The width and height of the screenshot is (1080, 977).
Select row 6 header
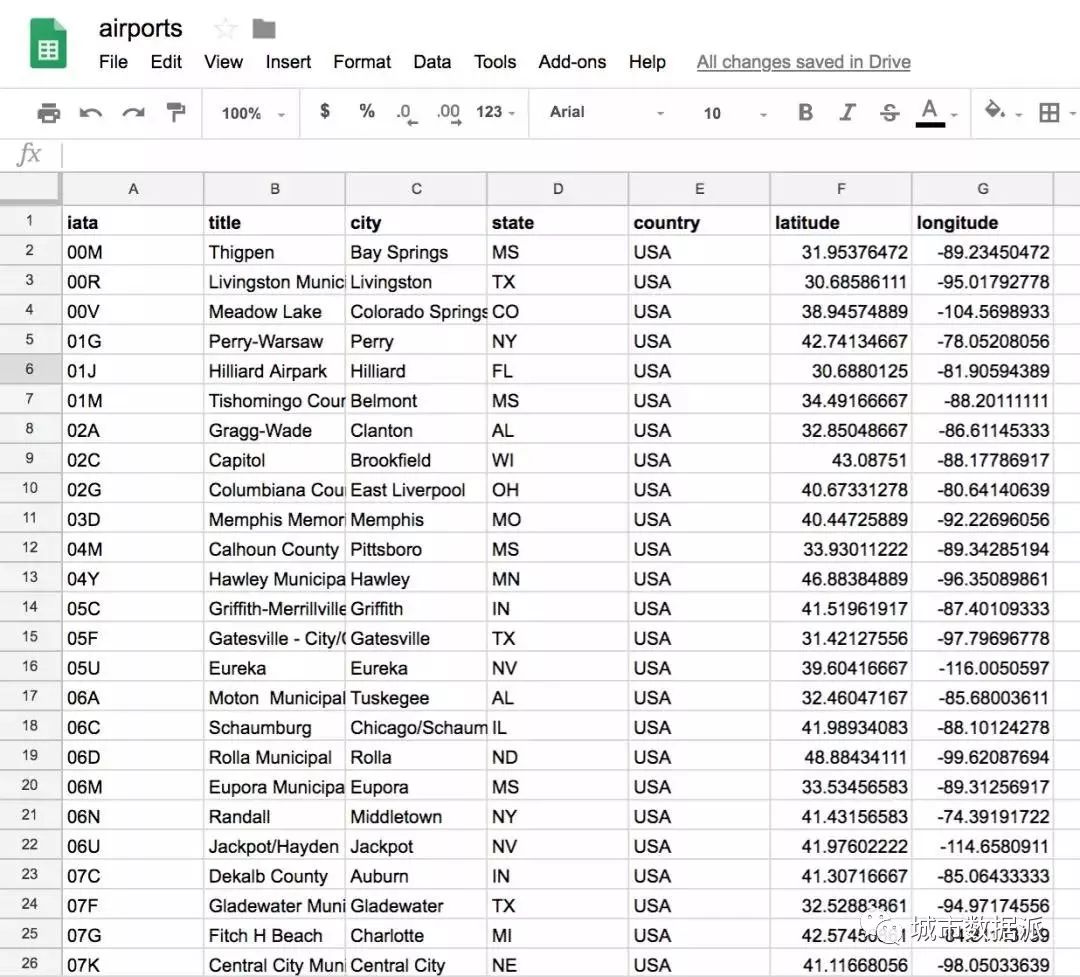30,369
